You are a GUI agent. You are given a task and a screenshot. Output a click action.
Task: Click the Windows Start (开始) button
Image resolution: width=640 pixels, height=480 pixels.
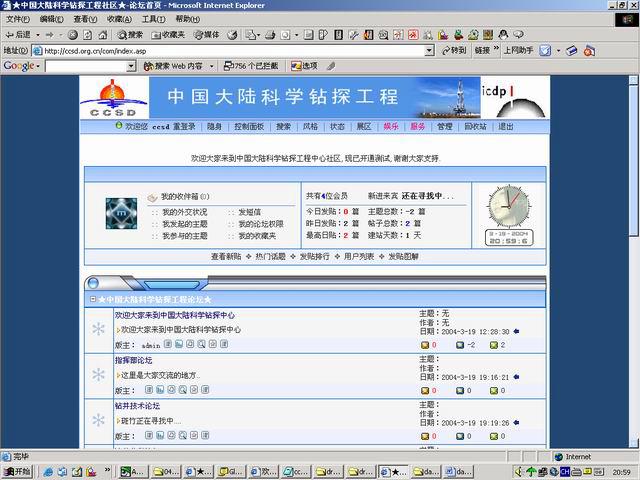[17, 471]
